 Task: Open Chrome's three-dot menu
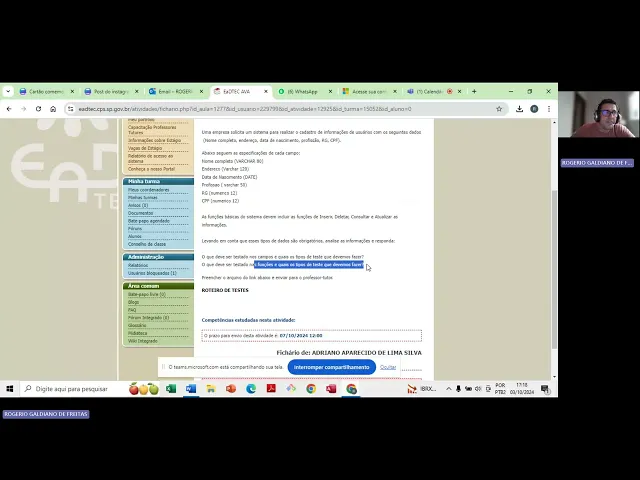[549, 109]
